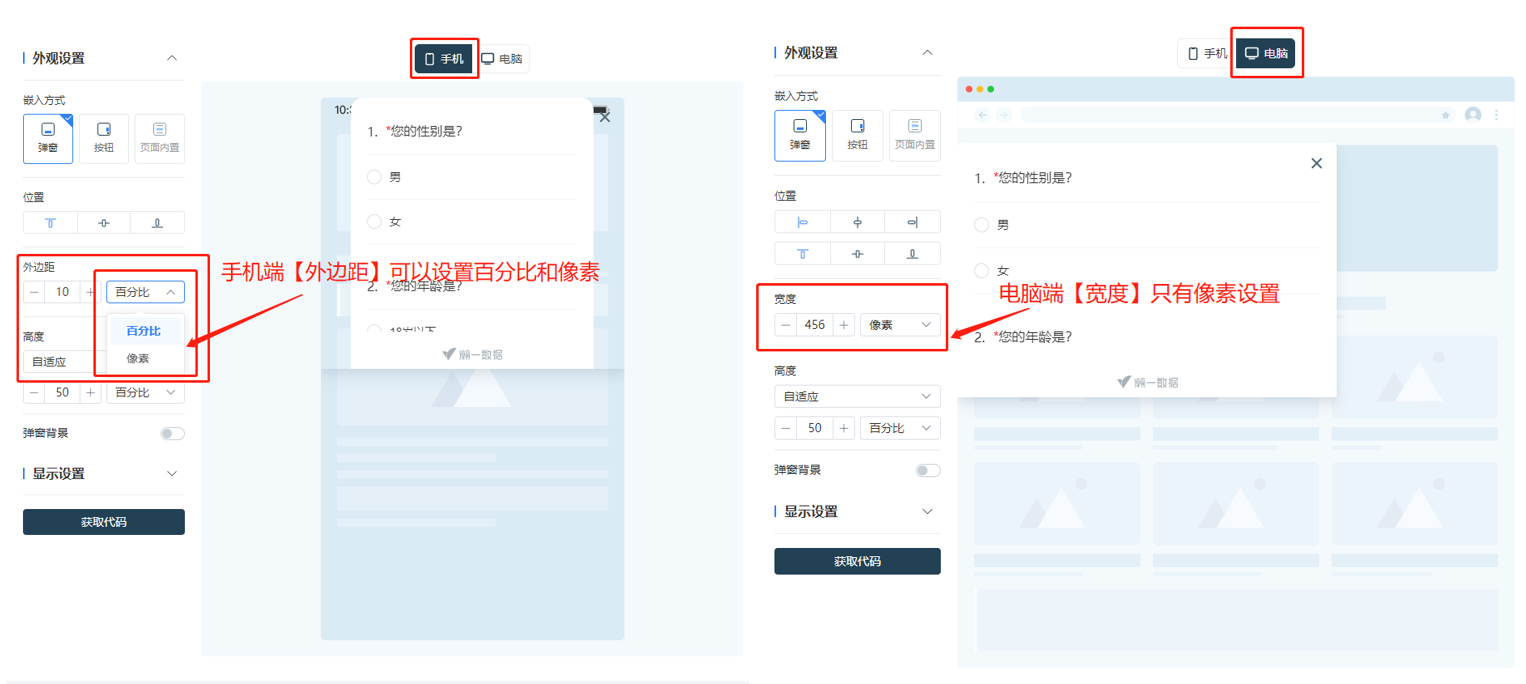Select 弹窗 embed mode in mobile-view panel
Viewport: 1526px width, 684px height.
pos(48,139)
